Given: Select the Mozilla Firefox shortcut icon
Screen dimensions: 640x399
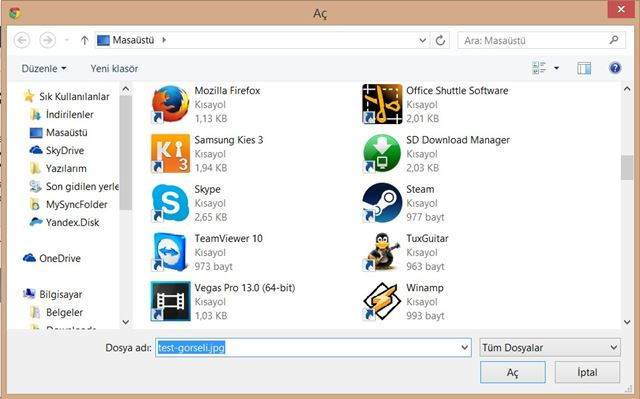Looking at the screenshot, I should 170,104.
